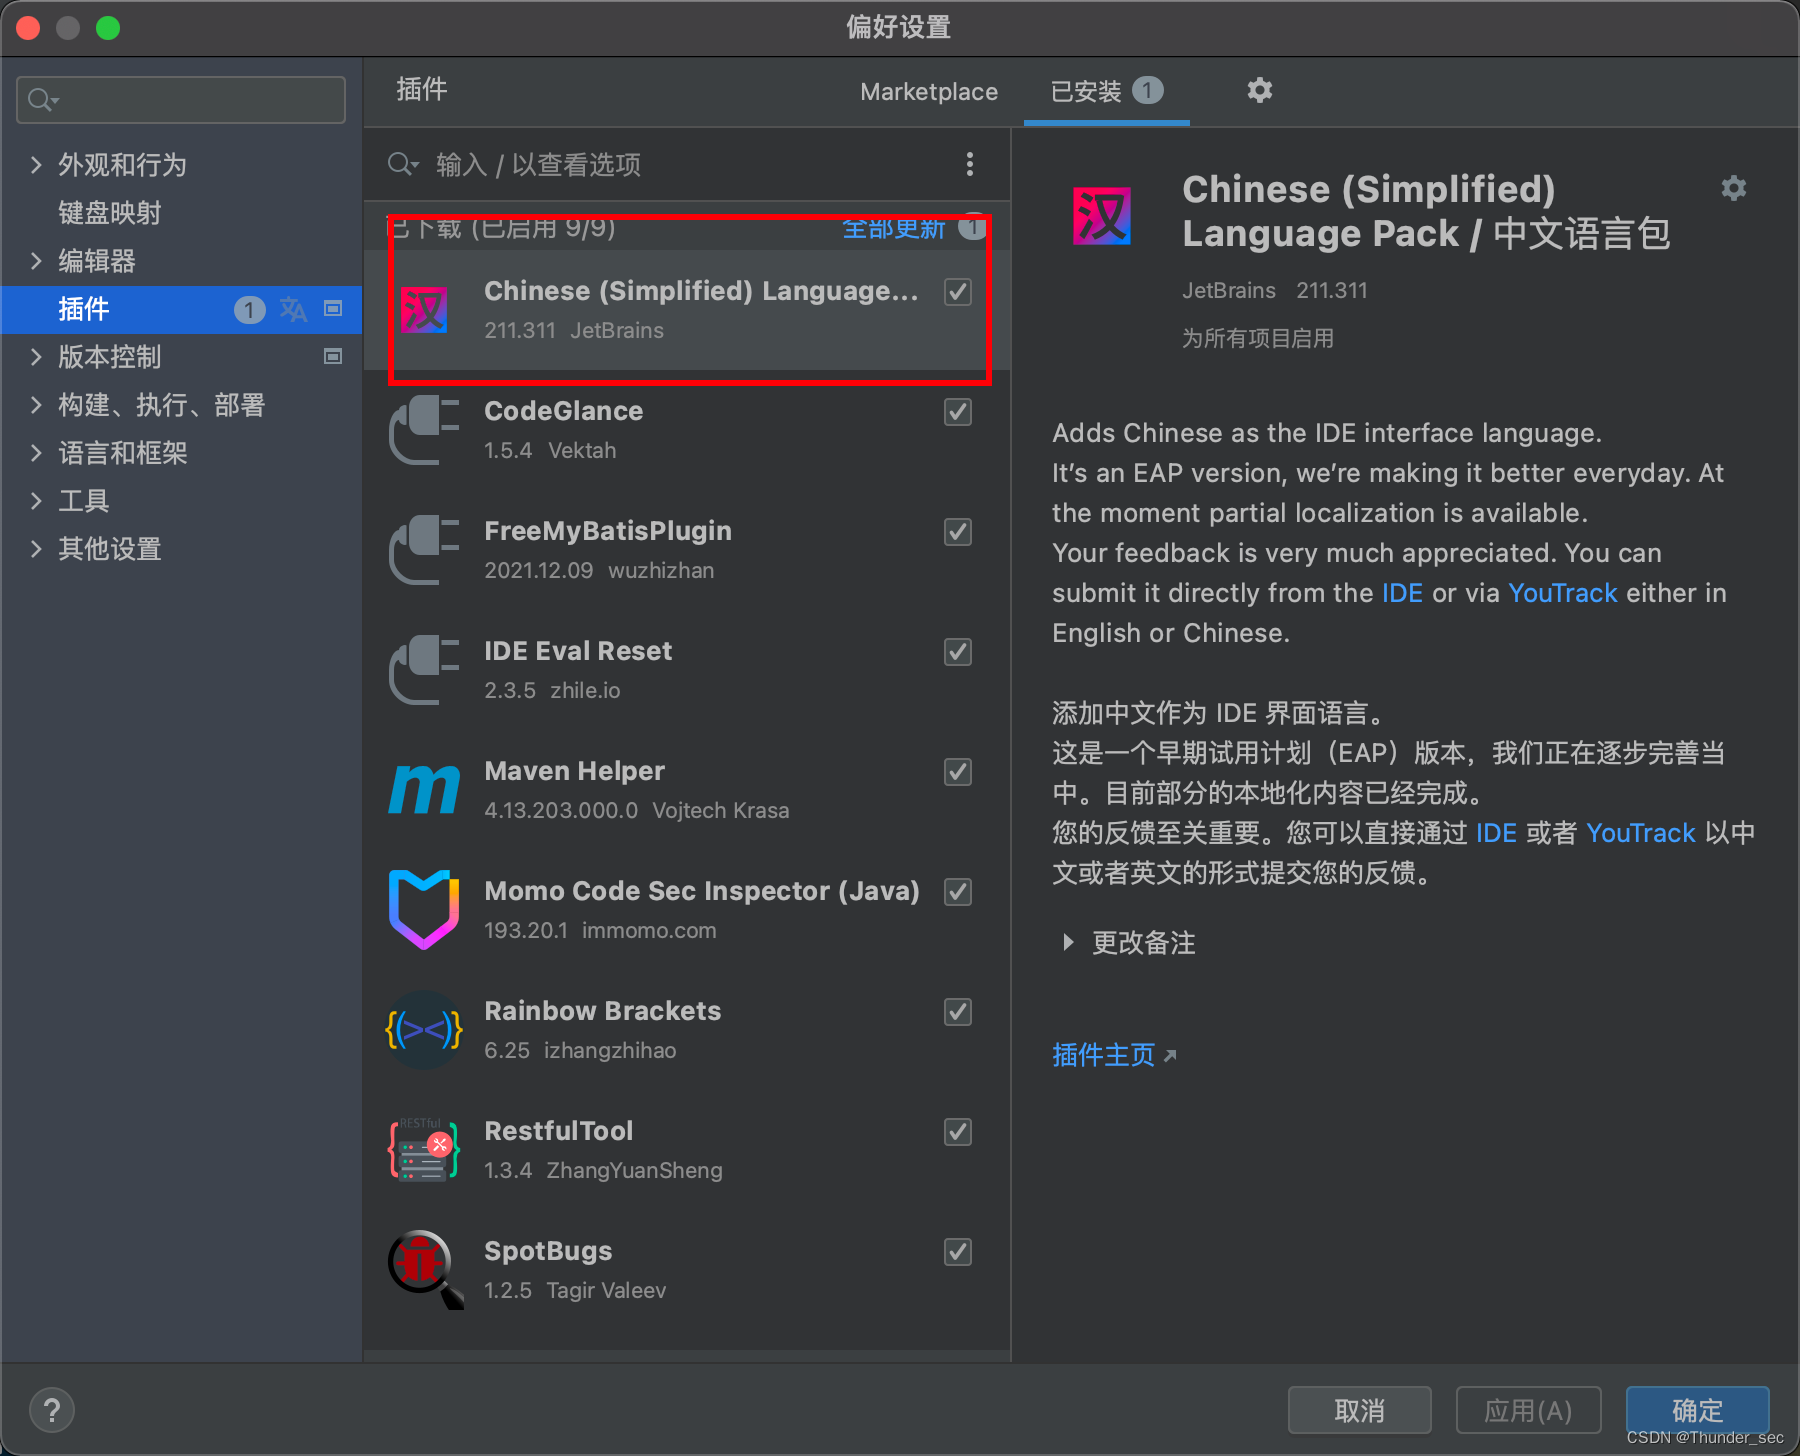Click the 全部更新 update all link
Screen dimensions: 1800x1456
tap(894, 228)
